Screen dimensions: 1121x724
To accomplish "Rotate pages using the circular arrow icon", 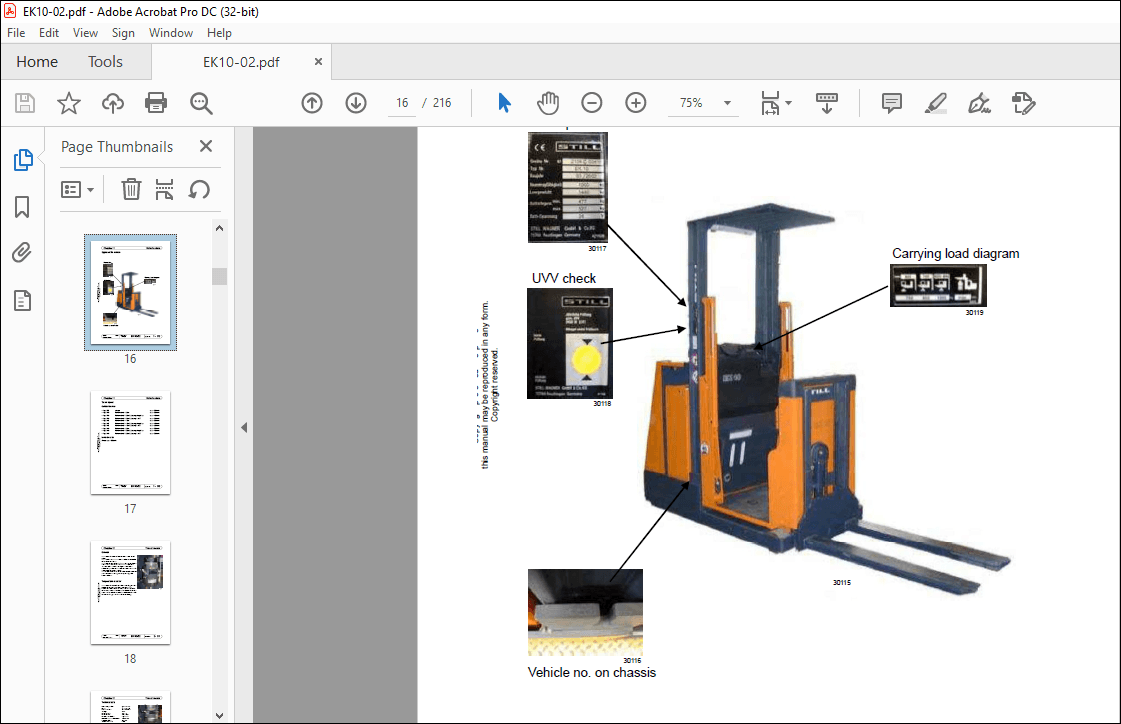I will pos(197,189).
